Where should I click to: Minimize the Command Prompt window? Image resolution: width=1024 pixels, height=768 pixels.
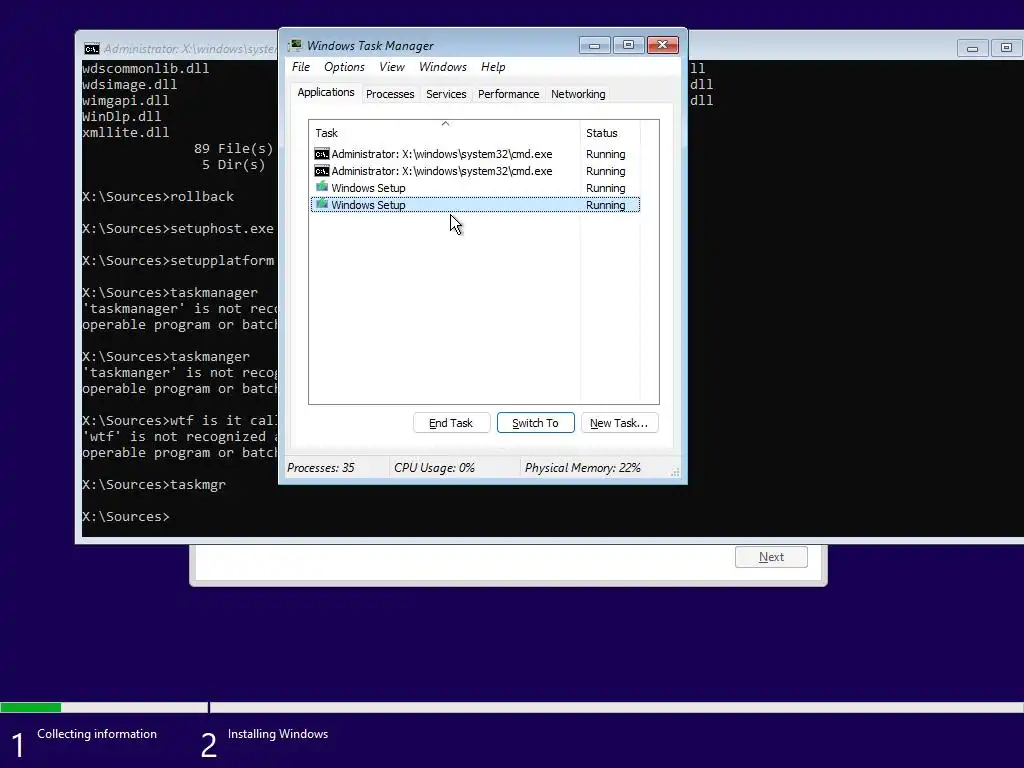(x=972, y=48)
